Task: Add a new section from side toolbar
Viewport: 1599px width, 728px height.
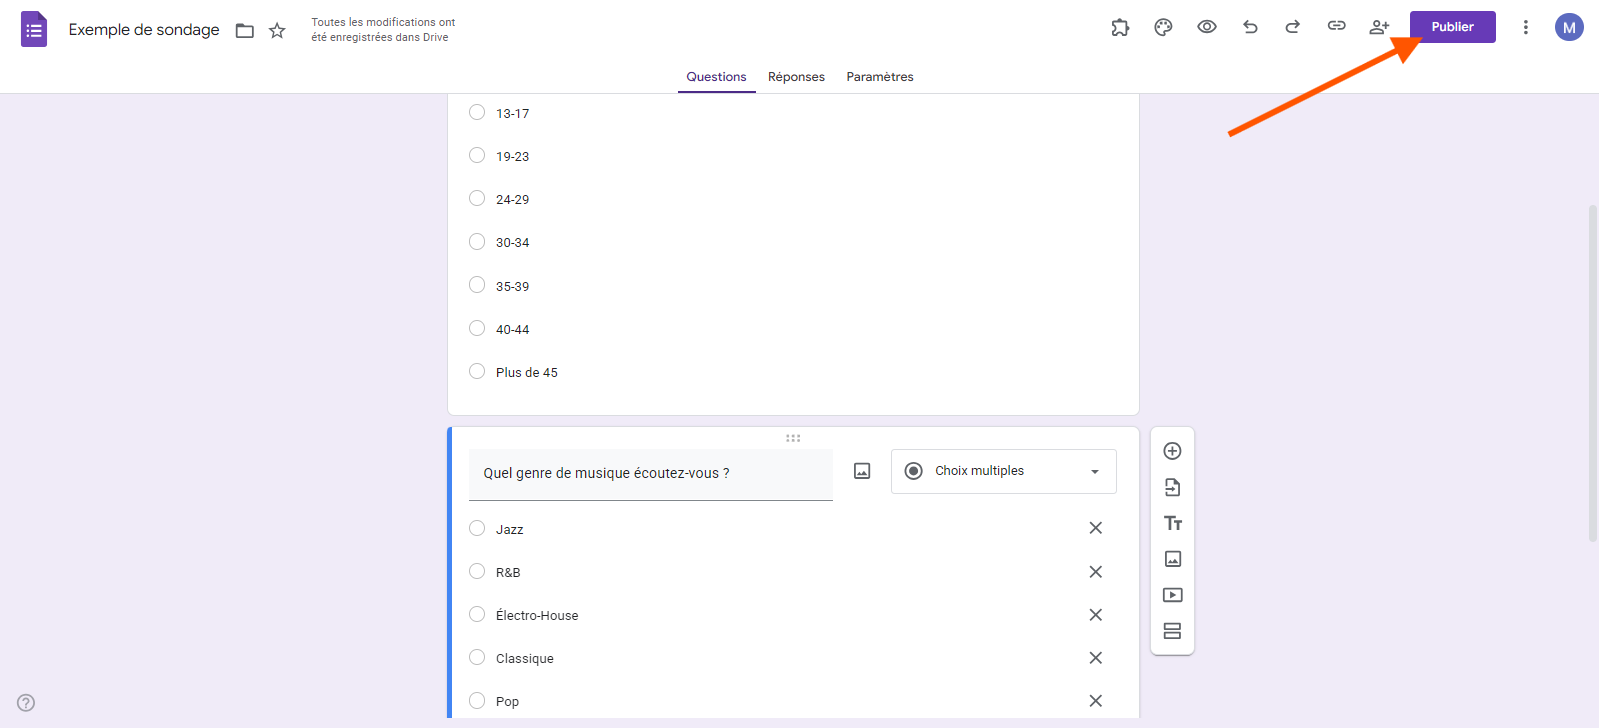Action: pos(1173,631)
